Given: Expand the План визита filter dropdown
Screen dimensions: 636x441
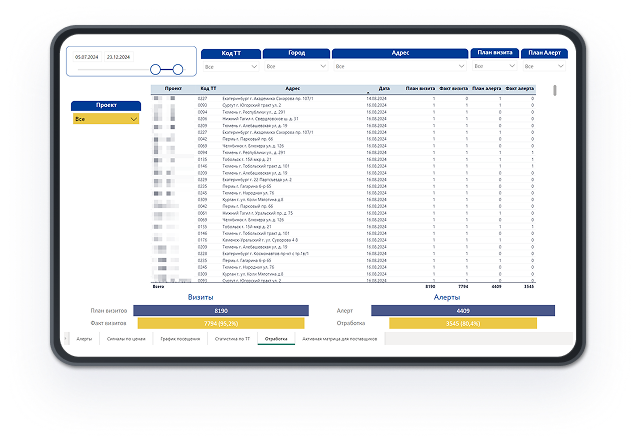Looking at the screenshot, I should coord(497,66).
